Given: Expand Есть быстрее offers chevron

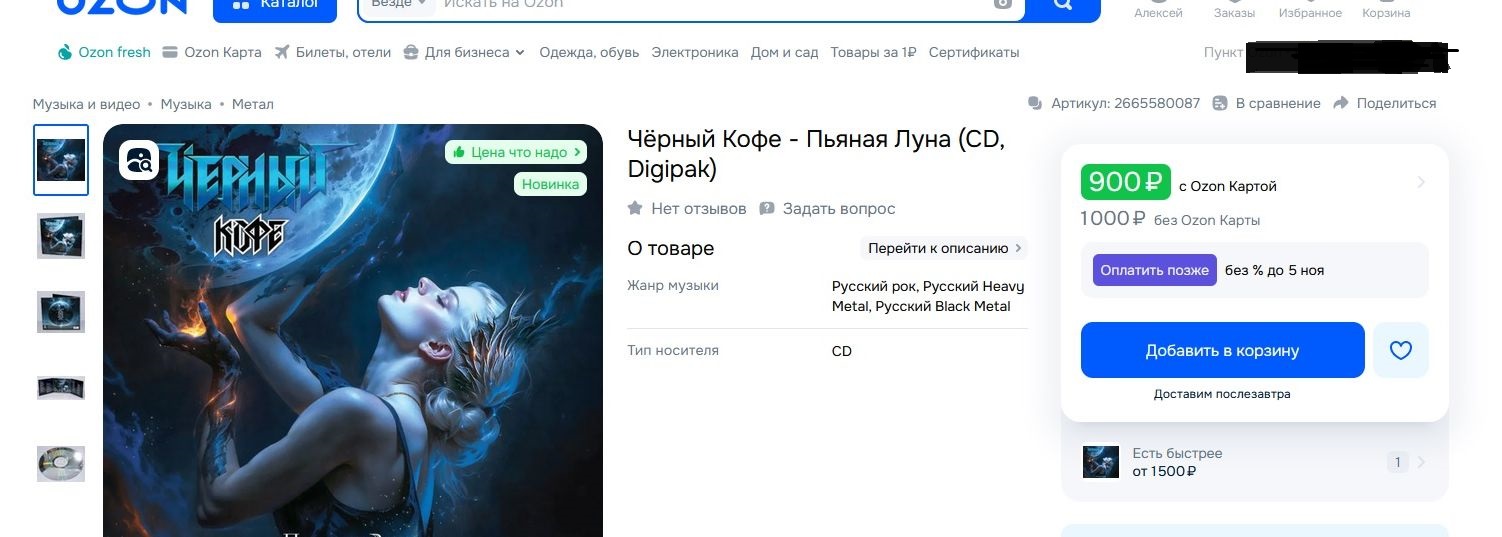Looking at the screenshot, I should tap(1421, 462).
